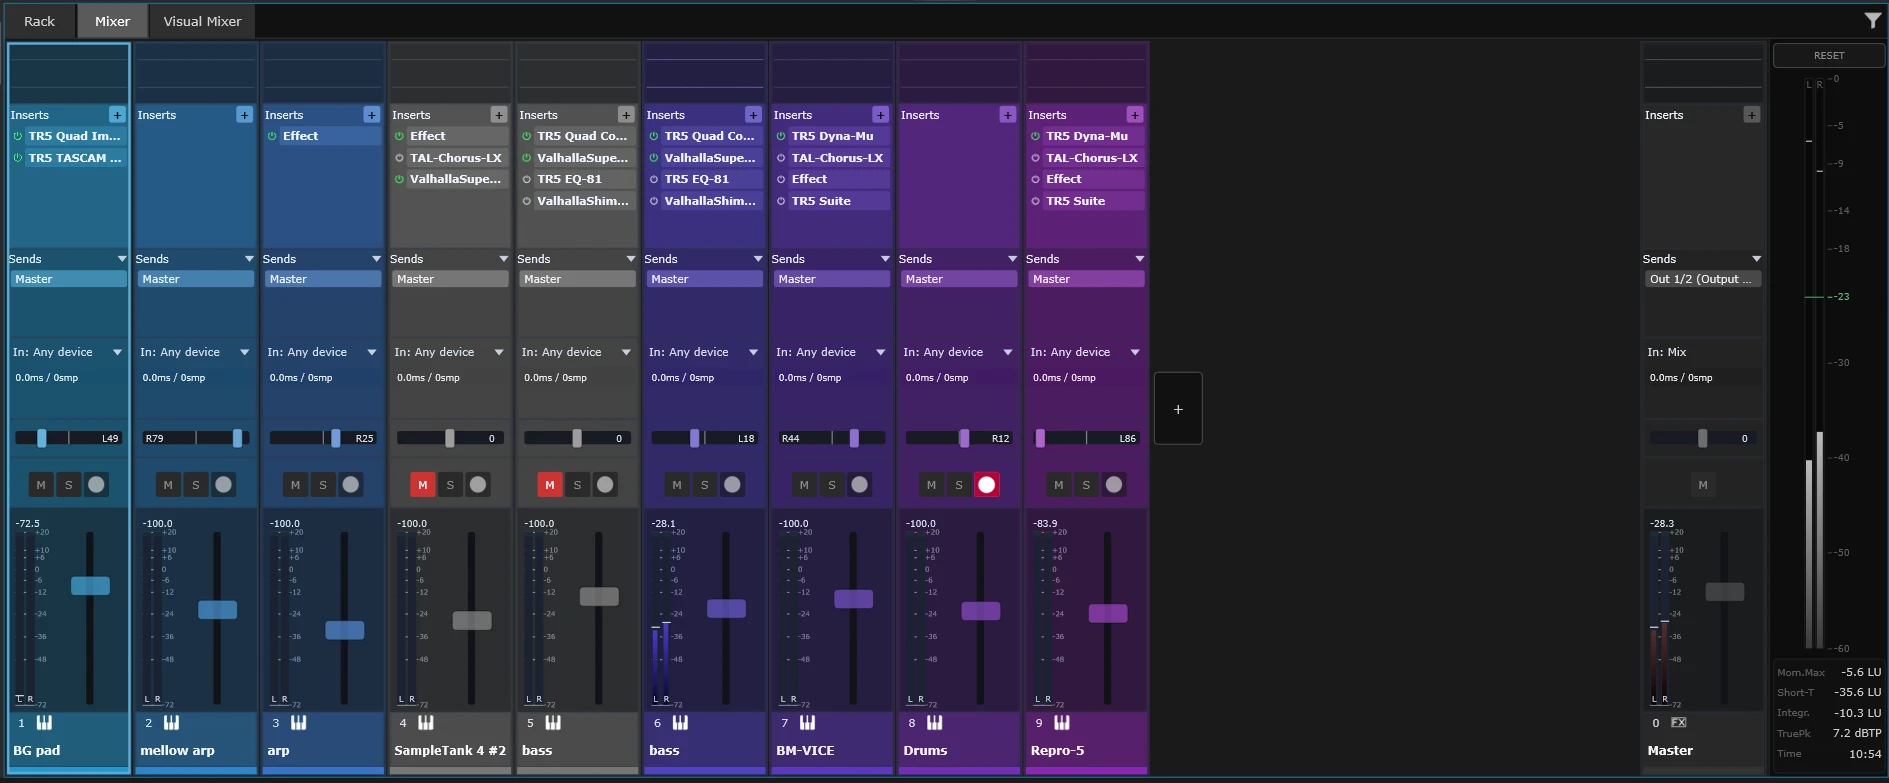This screenshot has height=783, width=1889.
Task: Click instrument icon on Drums channel
Action: [x=934, y=722]
